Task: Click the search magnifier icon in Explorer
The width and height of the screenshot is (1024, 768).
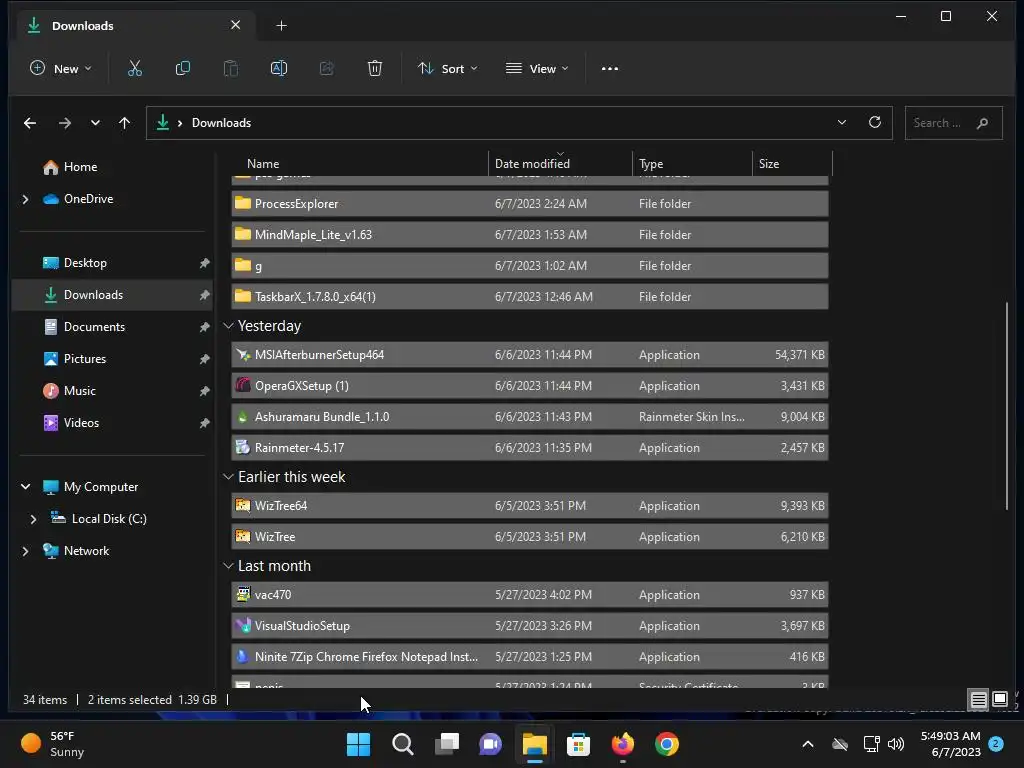Action: pos(982,123)
